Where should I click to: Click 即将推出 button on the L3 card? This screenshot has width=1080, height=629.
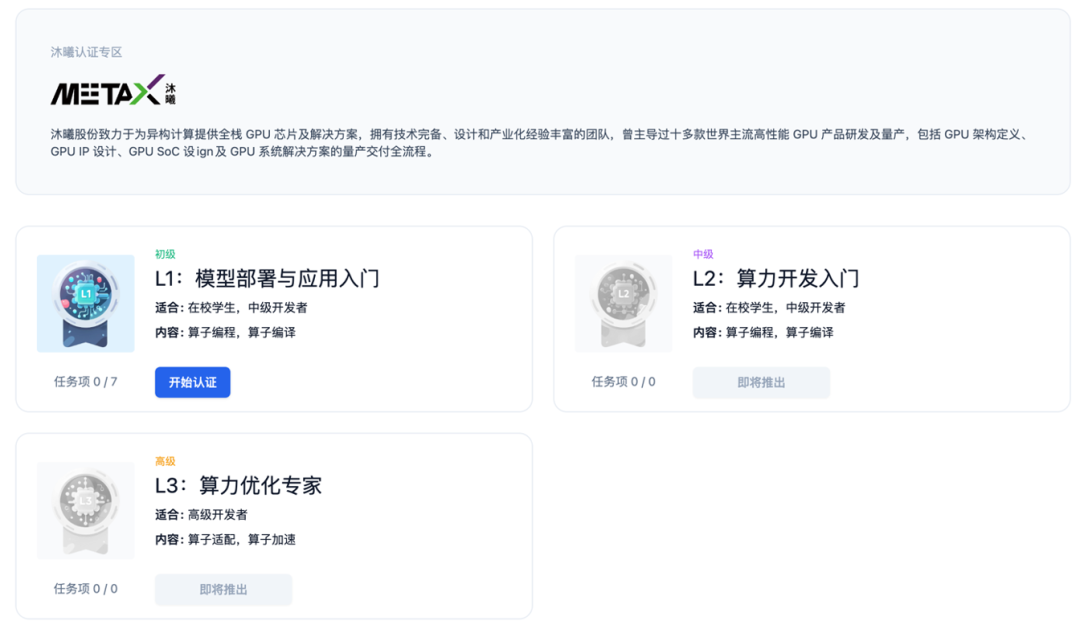[223, 589]
